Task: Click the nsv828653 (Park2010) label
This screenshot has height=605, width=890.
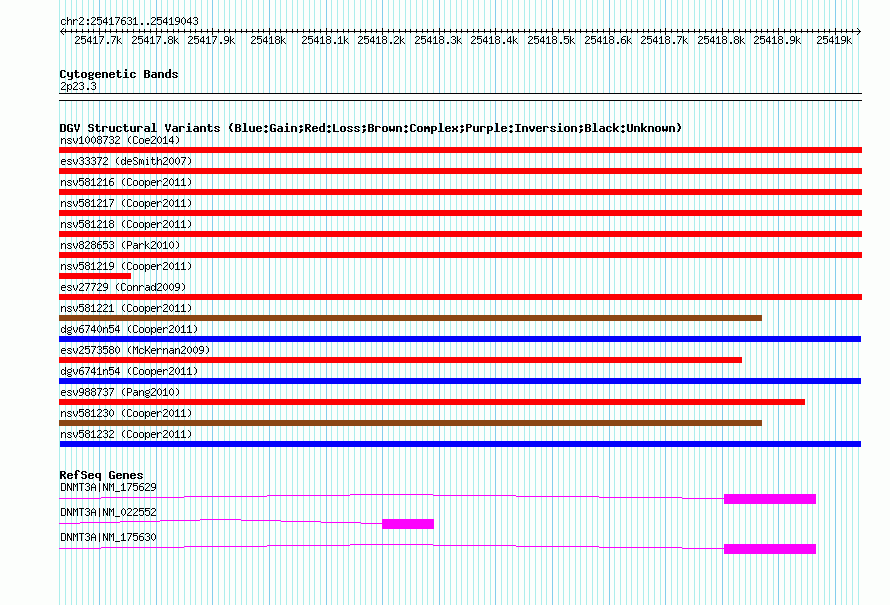Action: 120,245
